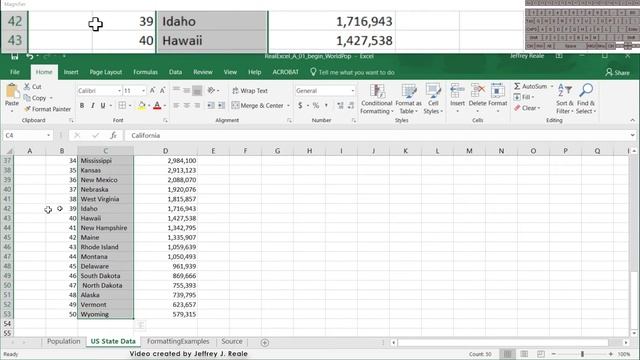
Task: Switch to the Page Layout ribbon tab
Action: (106, 72)
